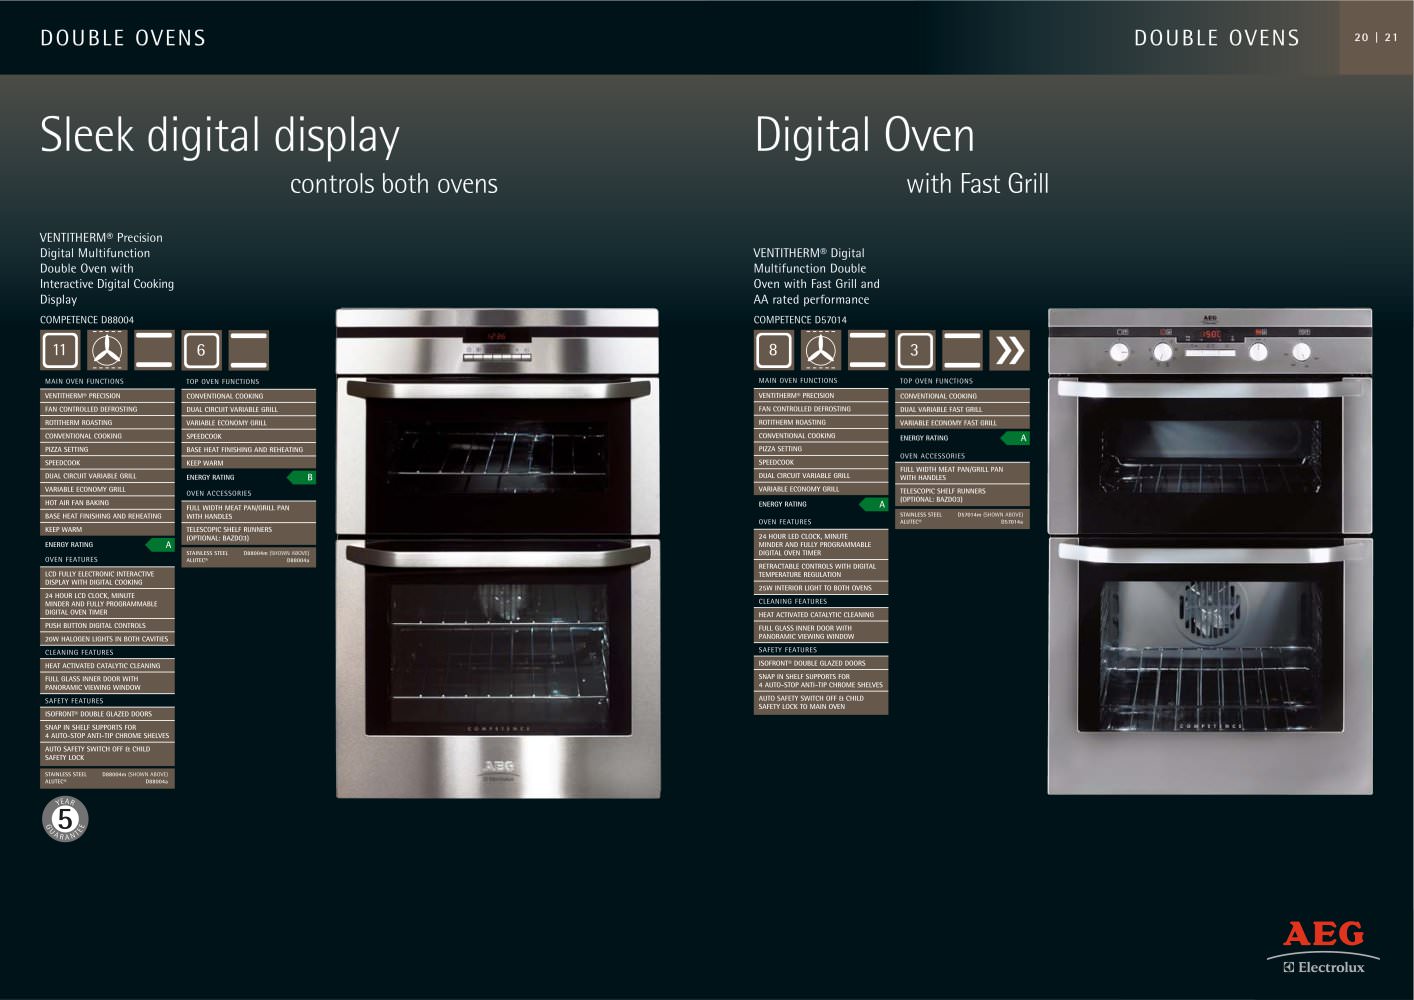
Task: Click the green 'A' energy arrow for D57014 top oven
Action: (x=1016, y=438)
